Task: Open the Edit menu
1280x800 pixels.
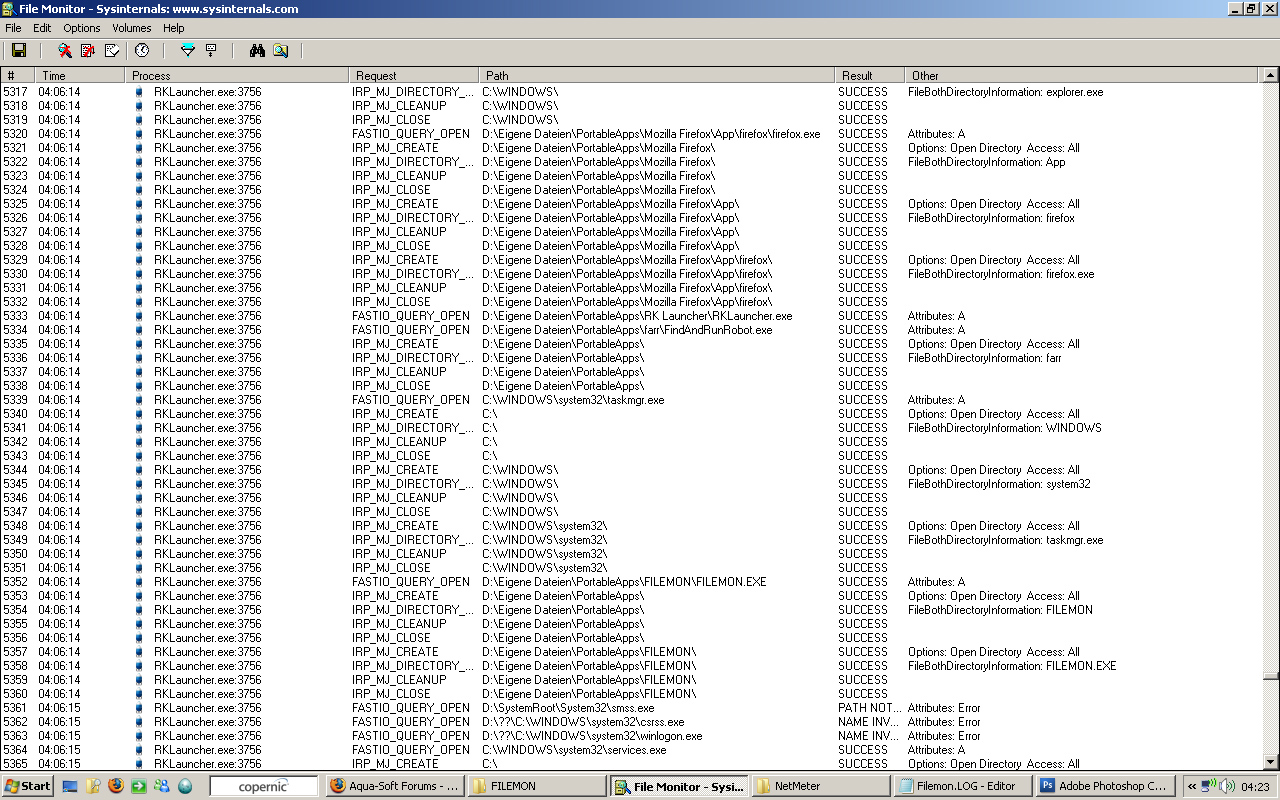Action: point(42,28)
